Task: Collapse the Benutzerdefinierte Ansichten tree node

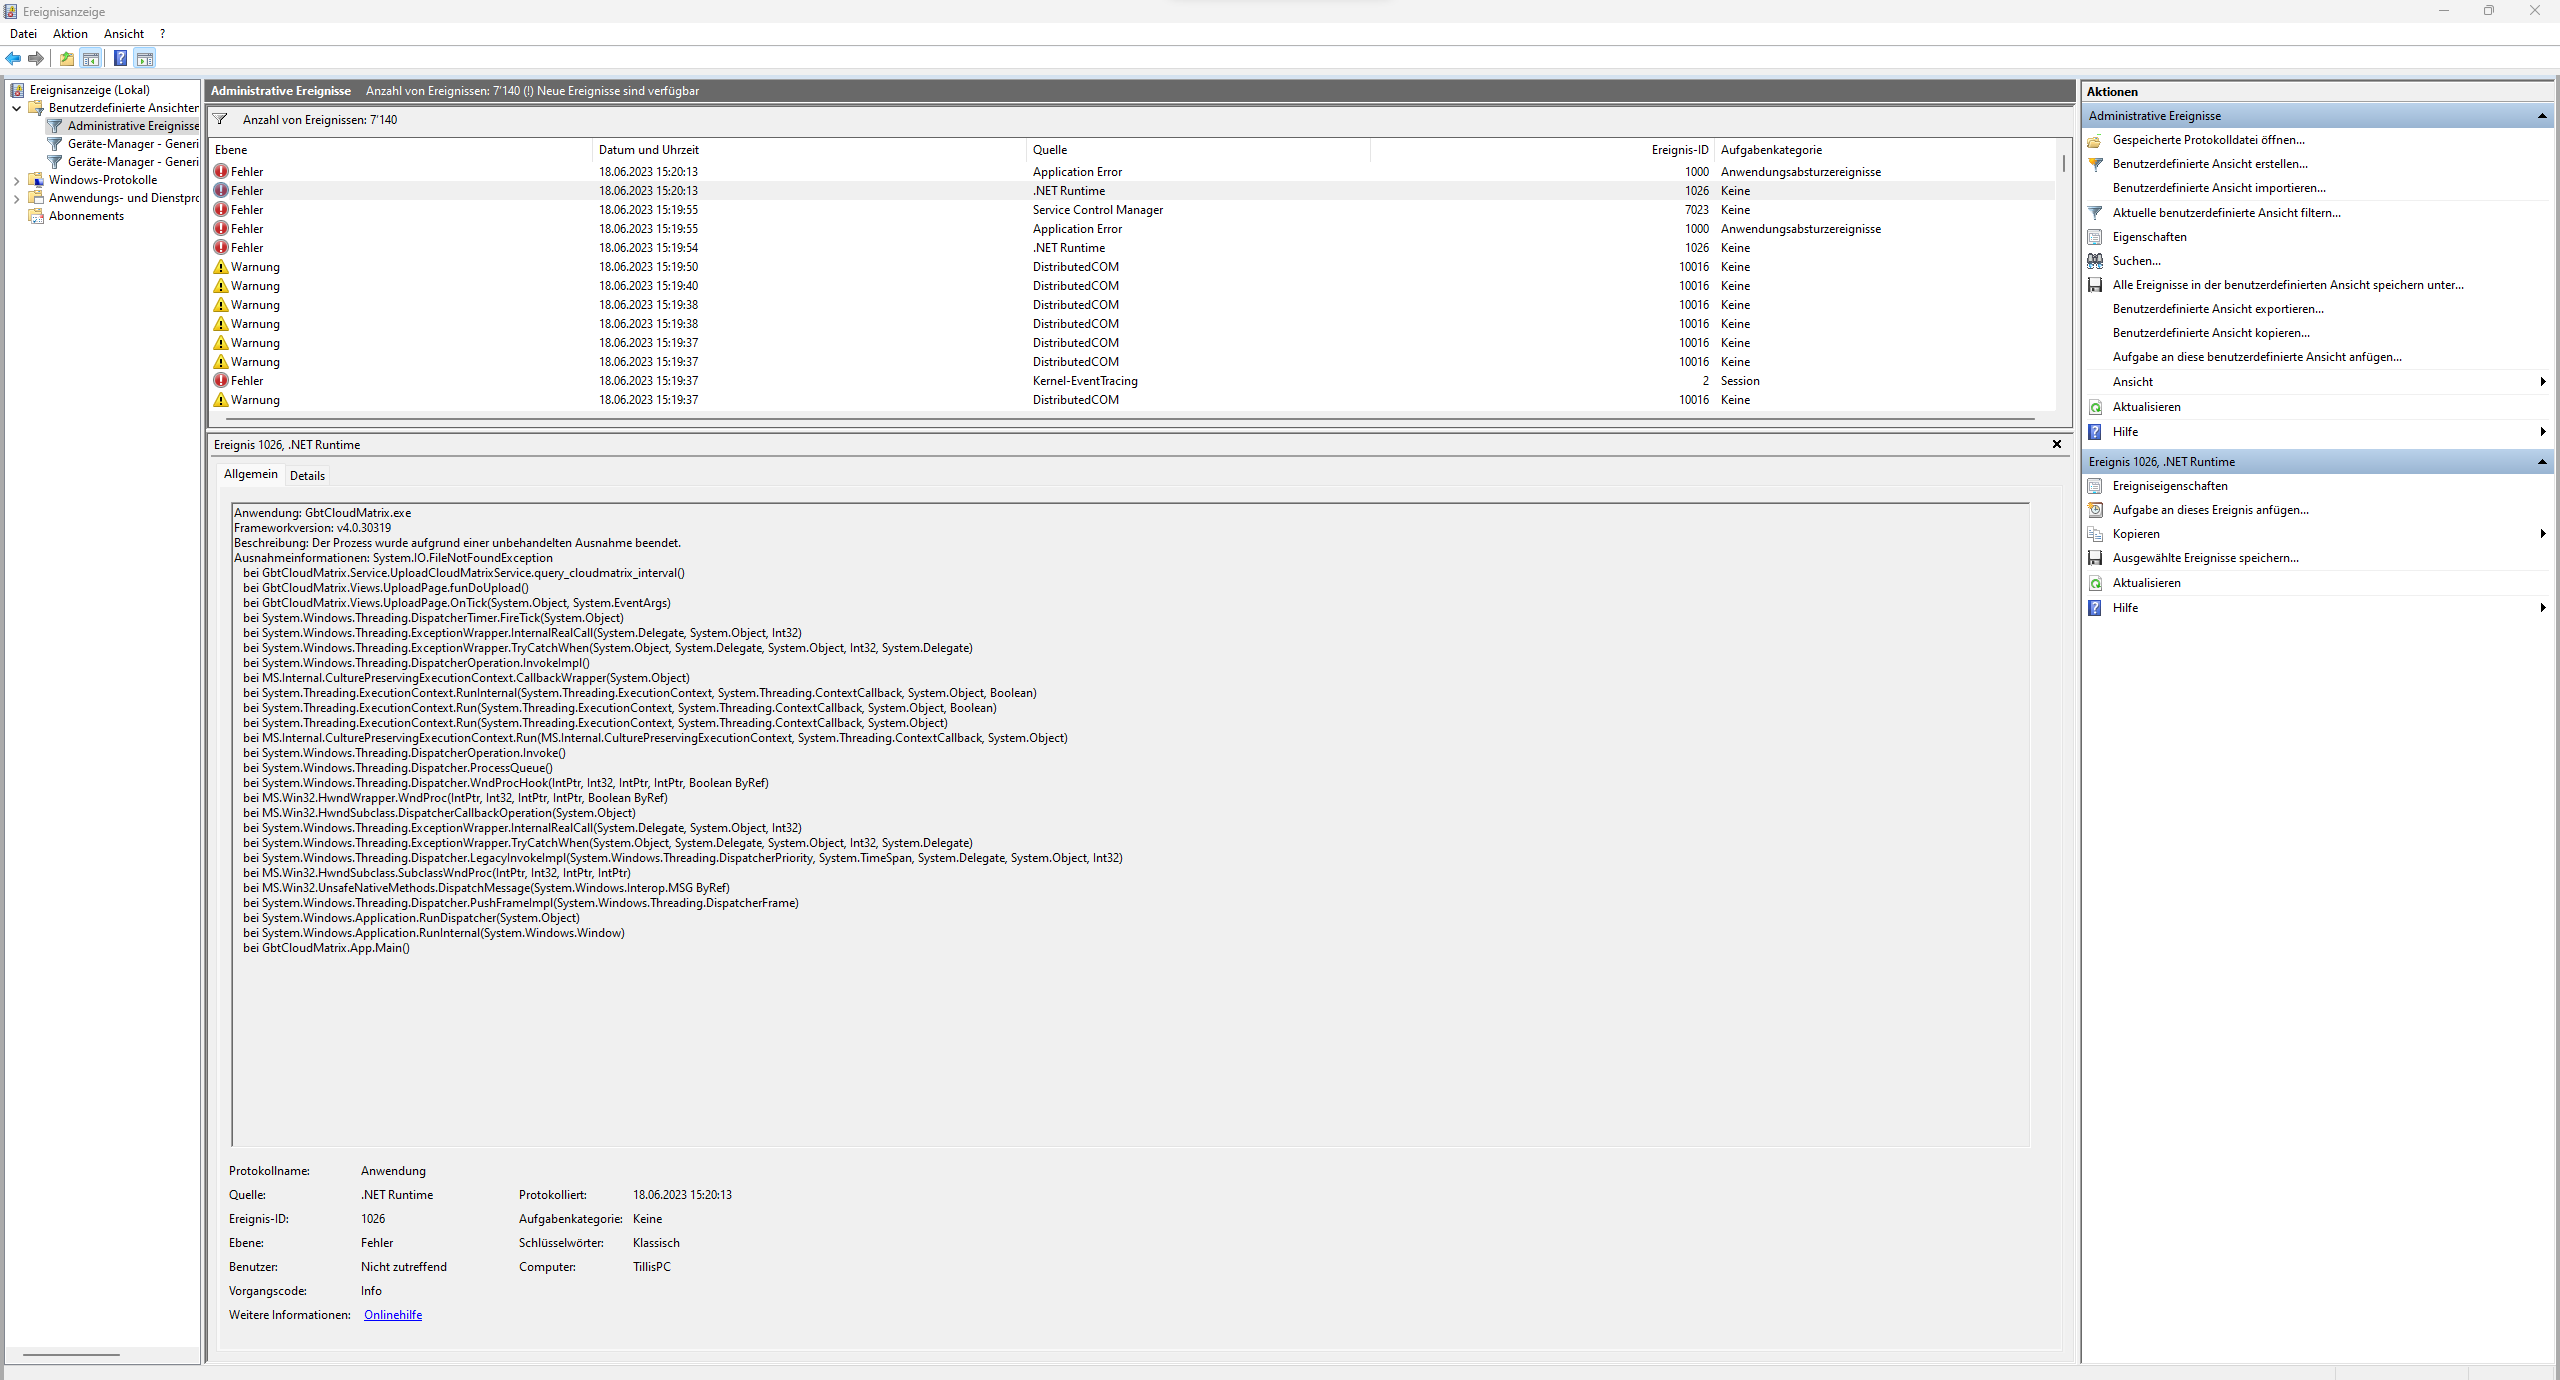Action: tap(16, 108)
